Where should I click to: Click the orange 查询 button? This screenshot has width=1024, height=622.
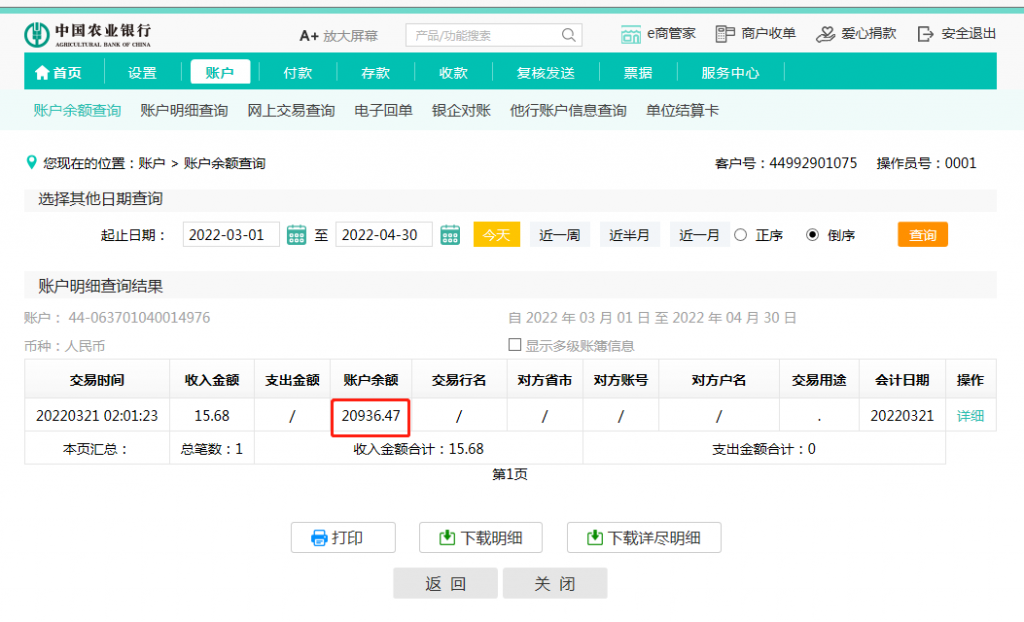coord(922,235)
